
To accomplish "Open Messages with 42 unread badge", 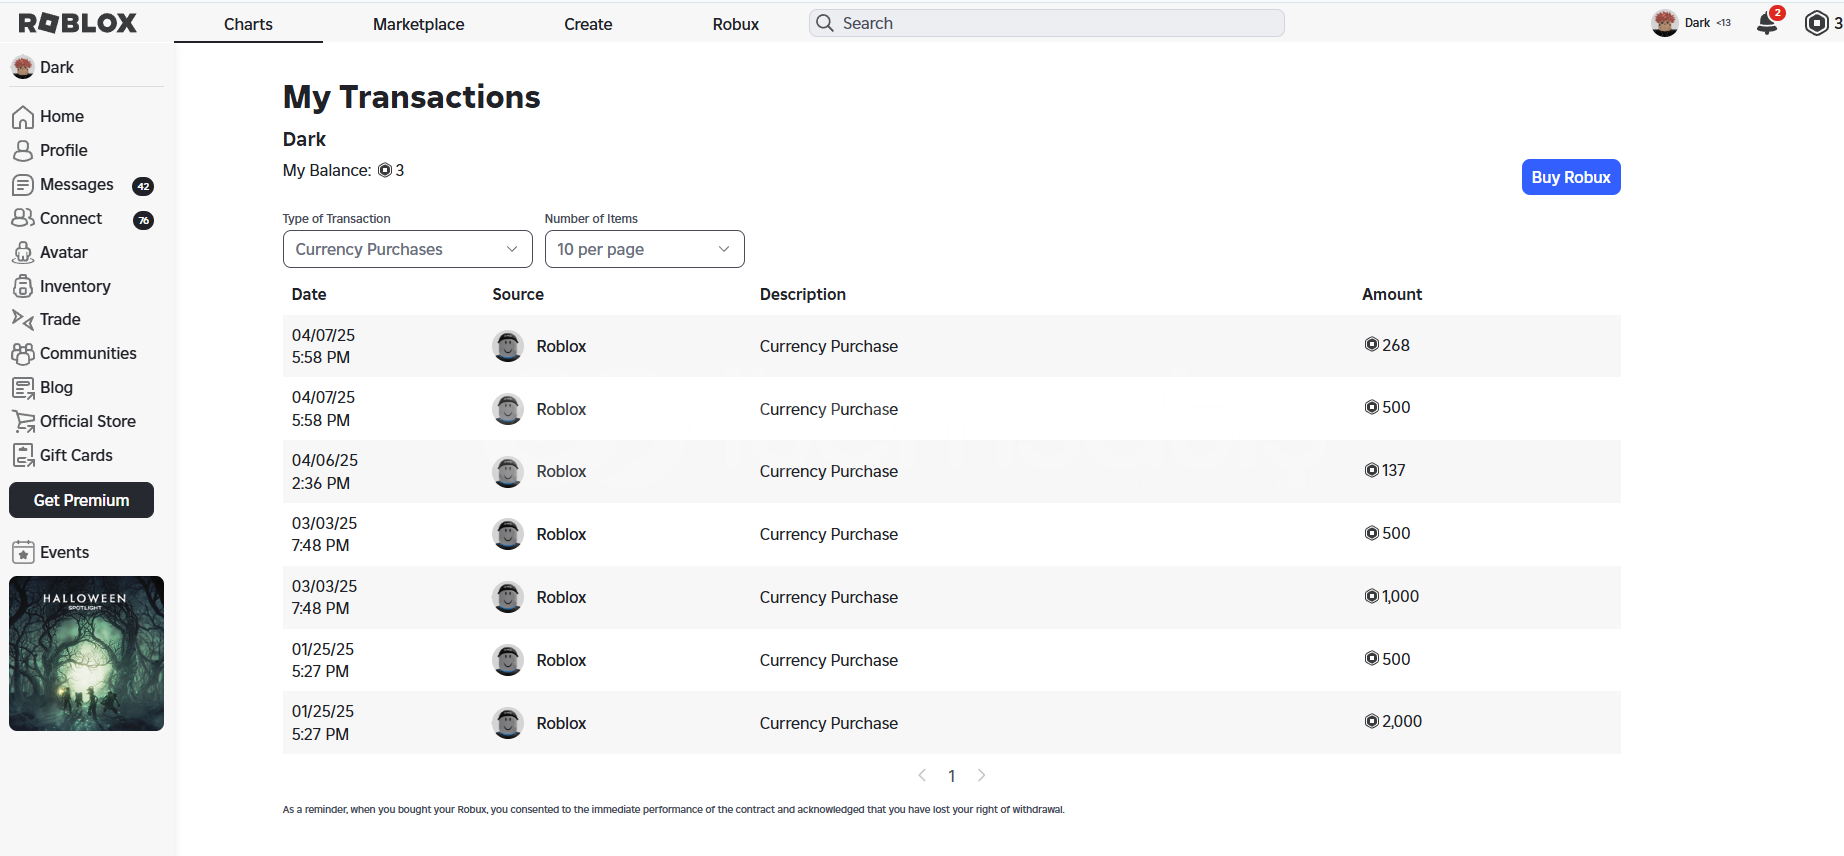I will pyautogui.click(x=76, y=185).
